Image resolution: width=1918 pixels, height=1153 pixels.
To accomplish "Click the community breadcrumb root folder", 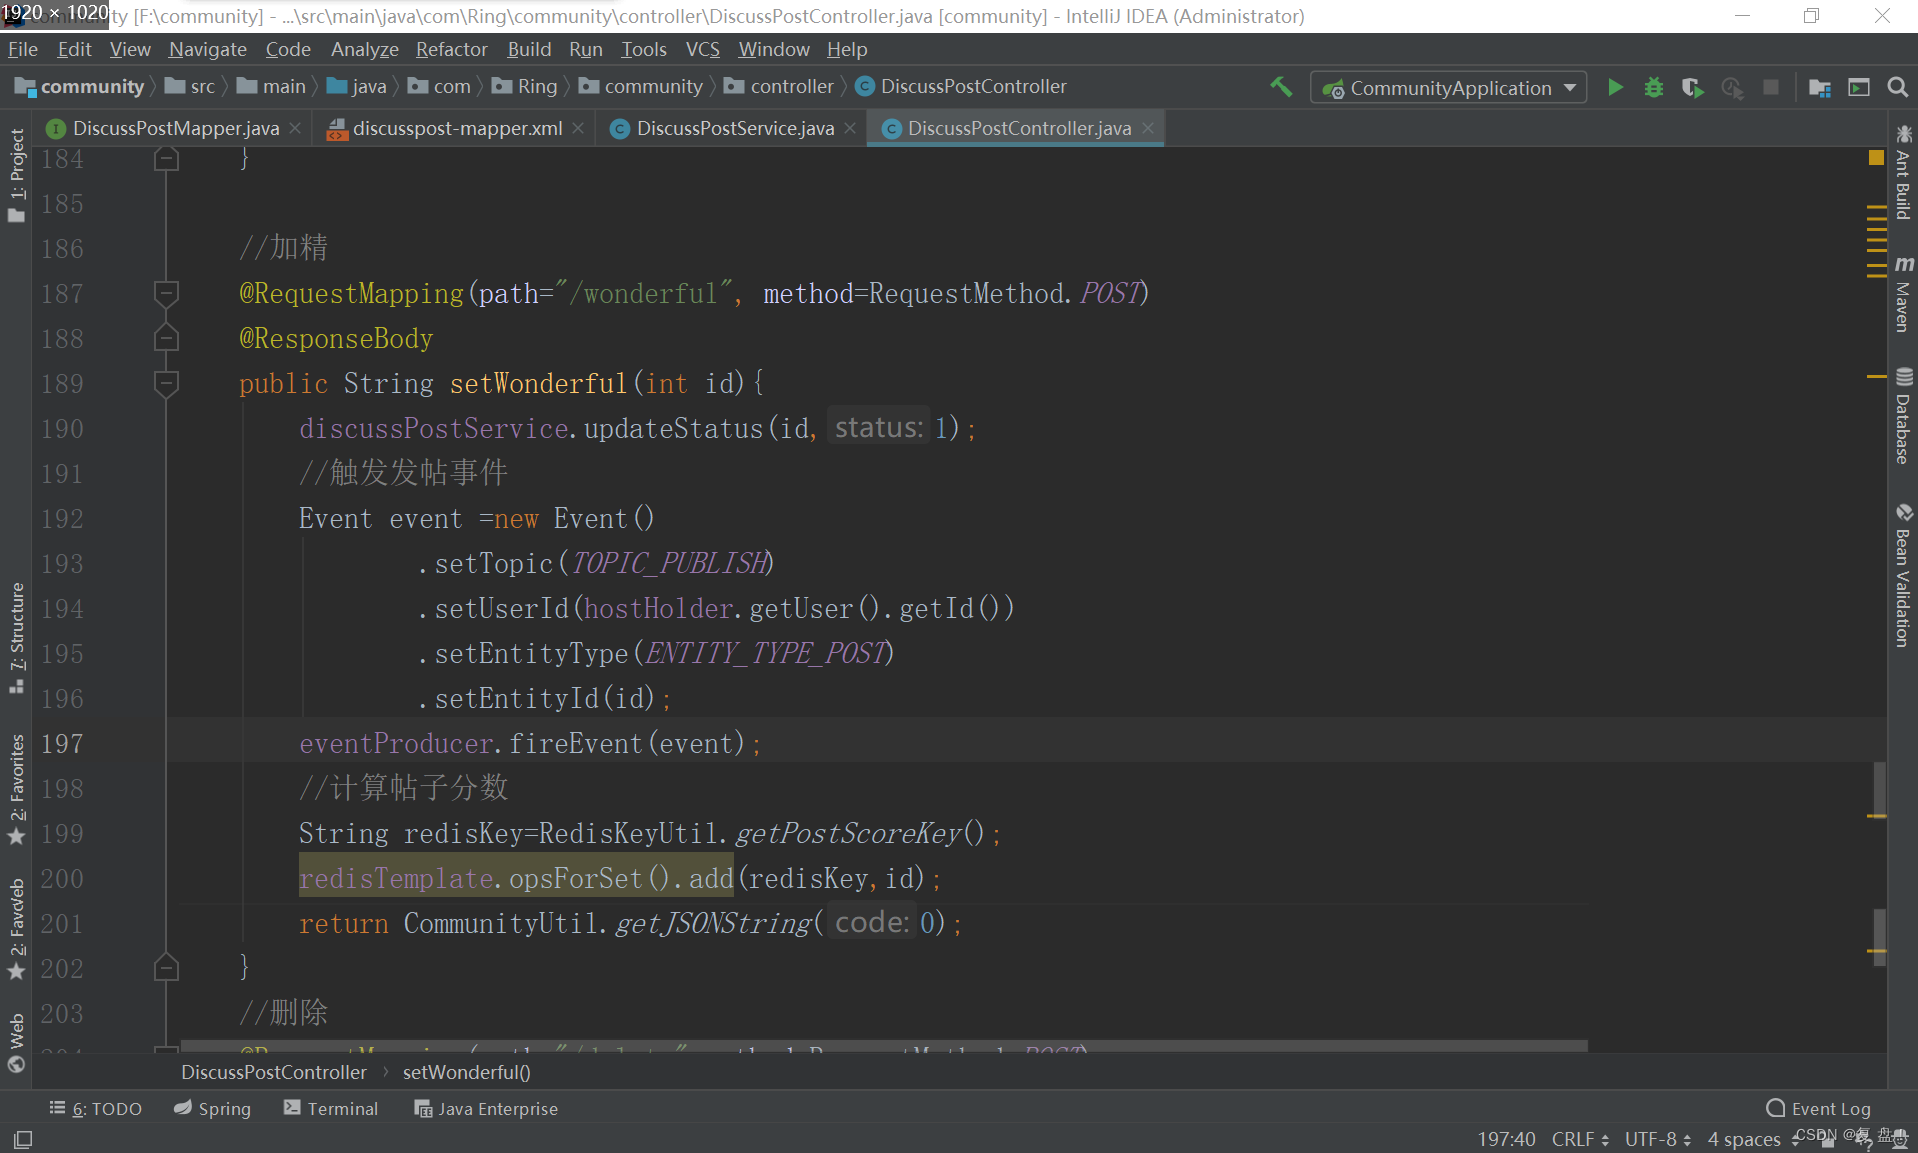I will click(80, 87).
